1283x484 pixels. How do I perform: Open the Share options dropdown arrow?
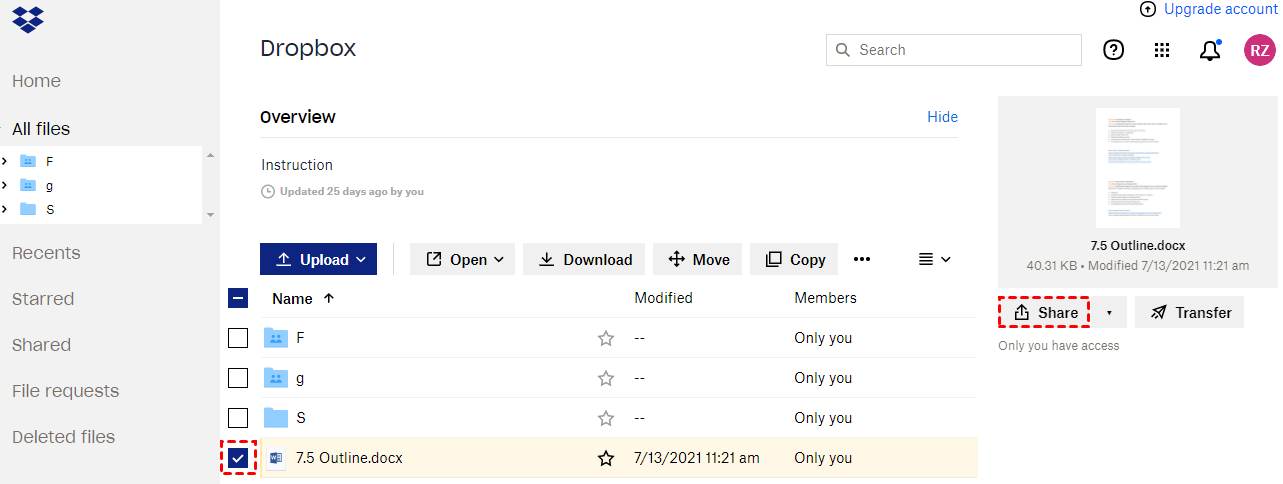click(x=1108, y=313)
